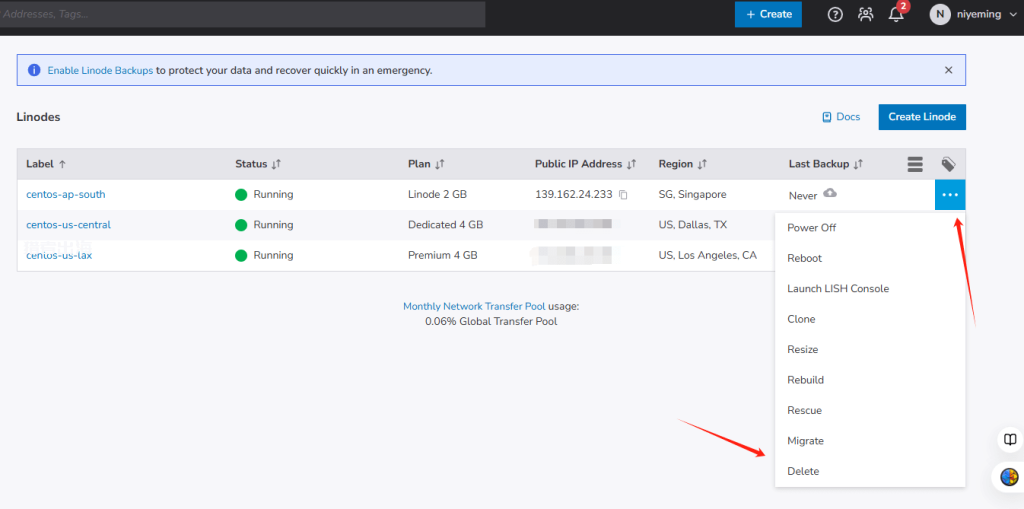Sort the table by Plan column
1024x509 pixels.
click(x=439, y=164)
